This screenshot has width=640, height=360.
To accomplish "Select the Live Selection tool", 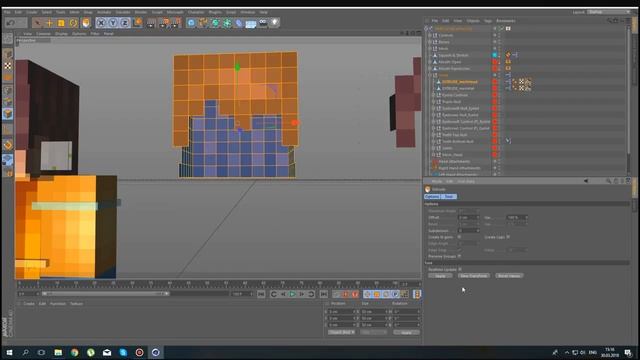I will (38, 23).
